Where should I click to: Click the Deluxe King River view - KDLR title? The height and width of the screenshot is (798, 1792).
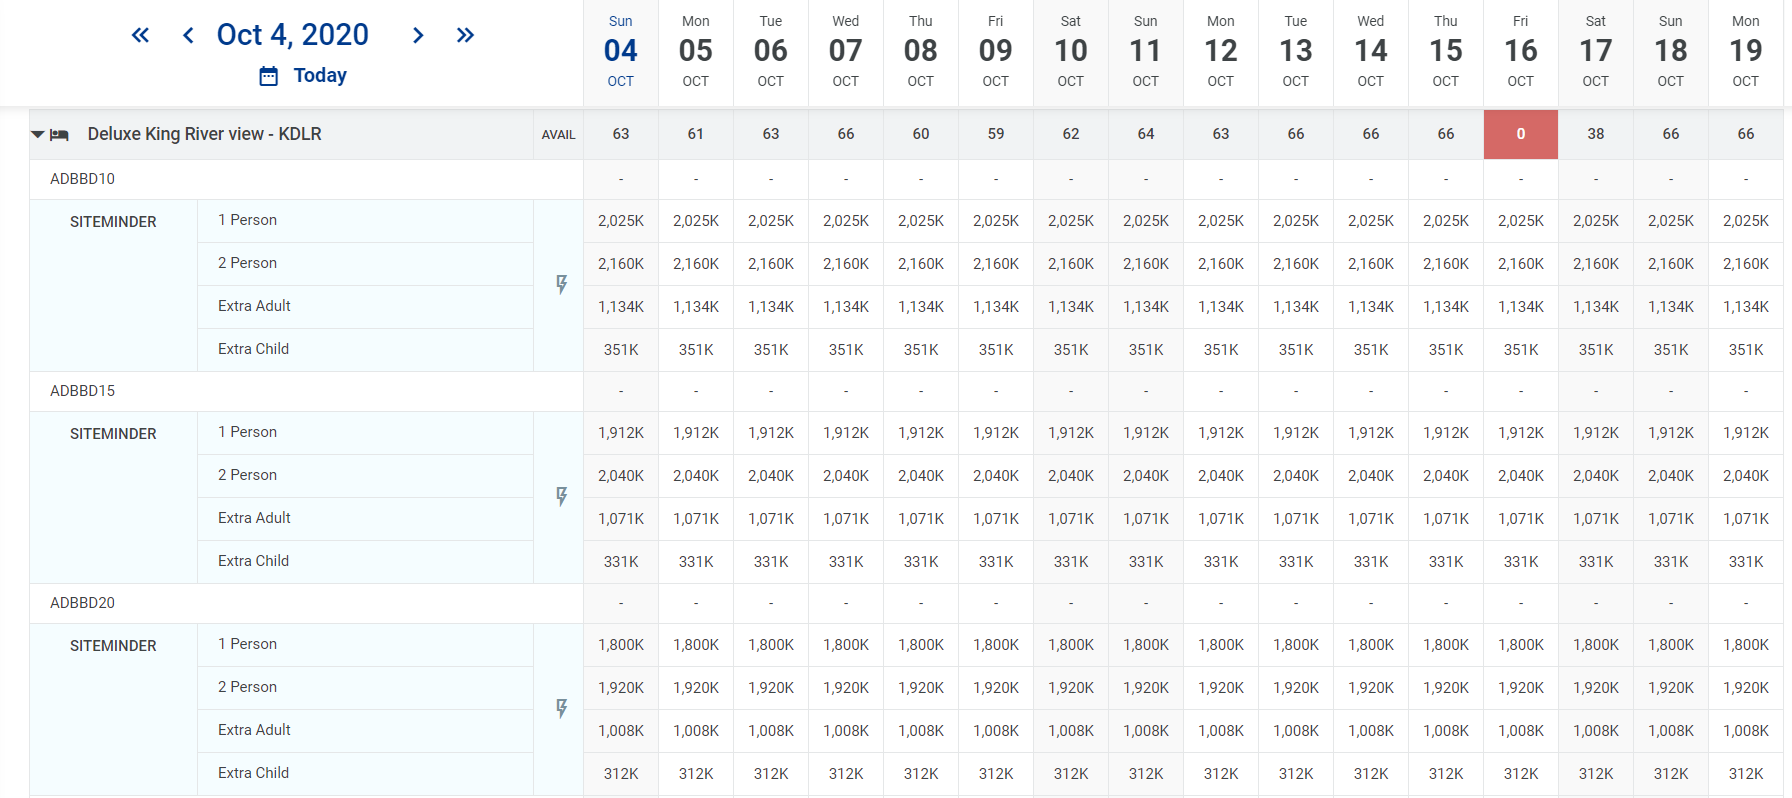point(204,134)
